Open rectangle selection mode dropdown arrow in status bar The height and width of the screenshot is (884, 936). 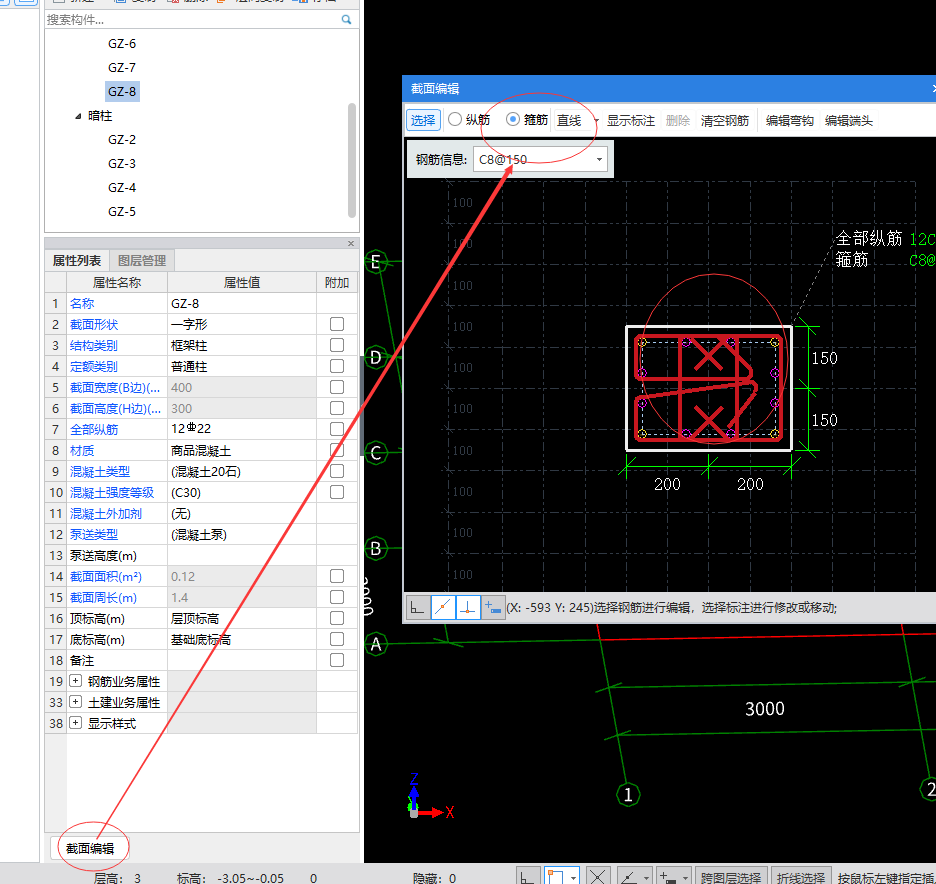(x=573, y=877)
